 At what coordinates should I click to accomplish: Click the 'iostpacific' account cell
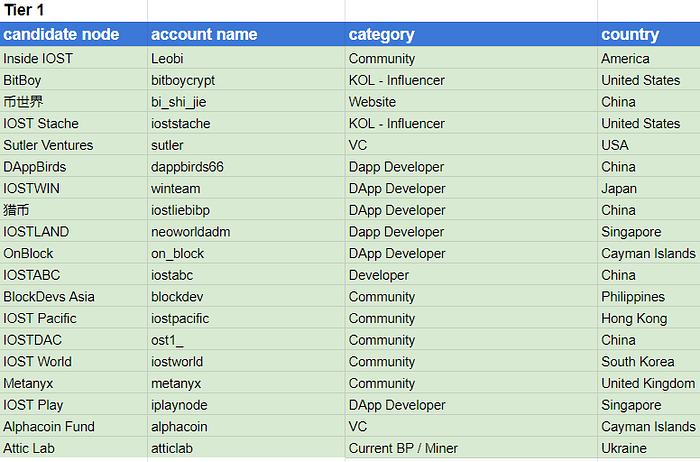[x=246, y=318]
